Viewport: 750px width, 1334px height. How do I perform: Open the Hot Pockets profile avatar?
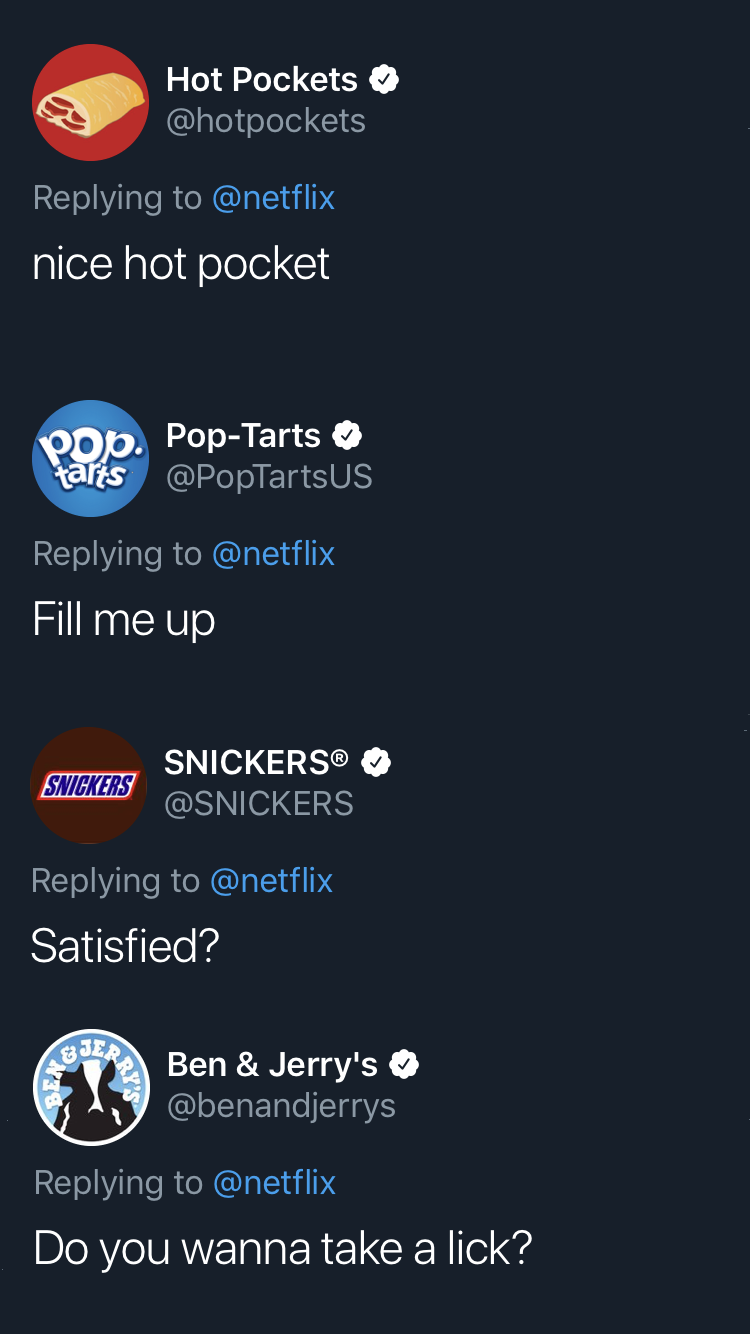tap(90, 102)
